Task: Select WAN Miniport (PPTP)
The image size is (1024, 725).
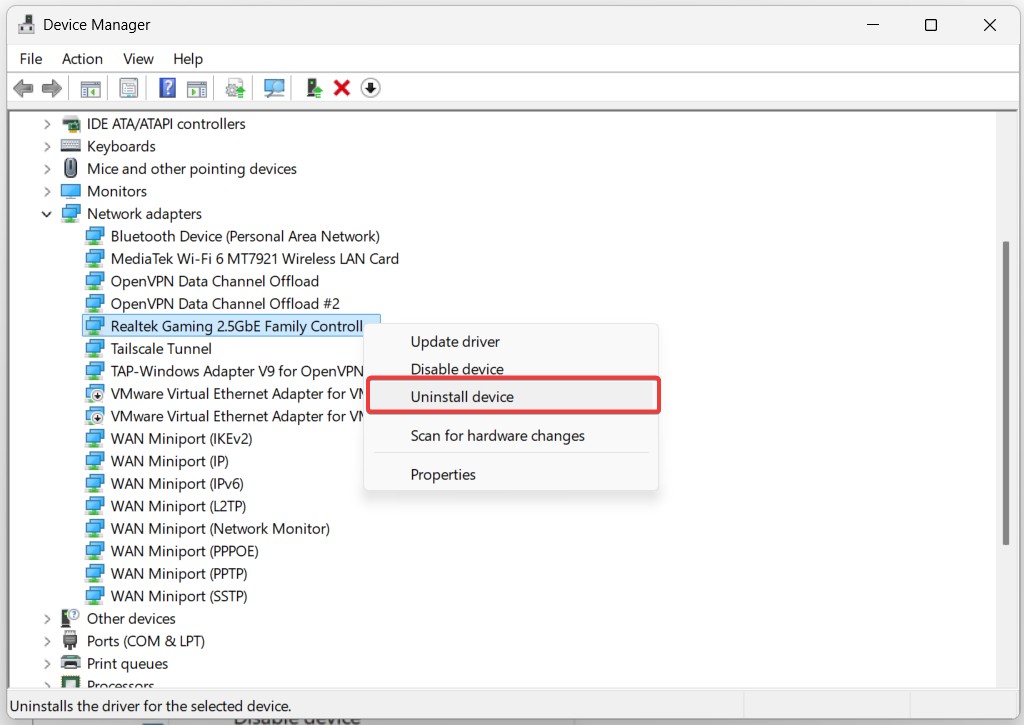Action: [179, 573]
